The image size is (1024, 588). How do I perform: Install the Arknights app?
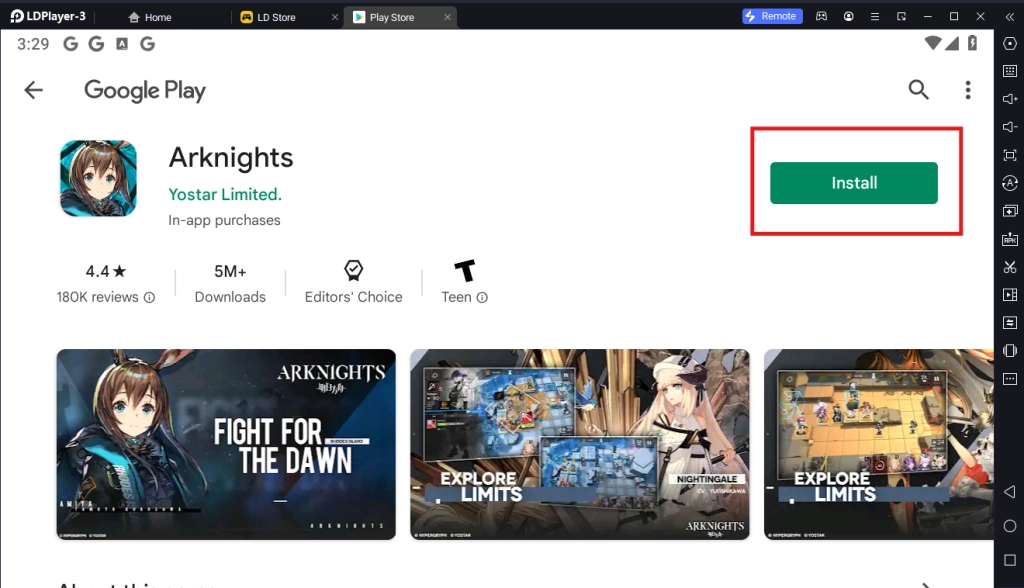[x=854, y=183]
